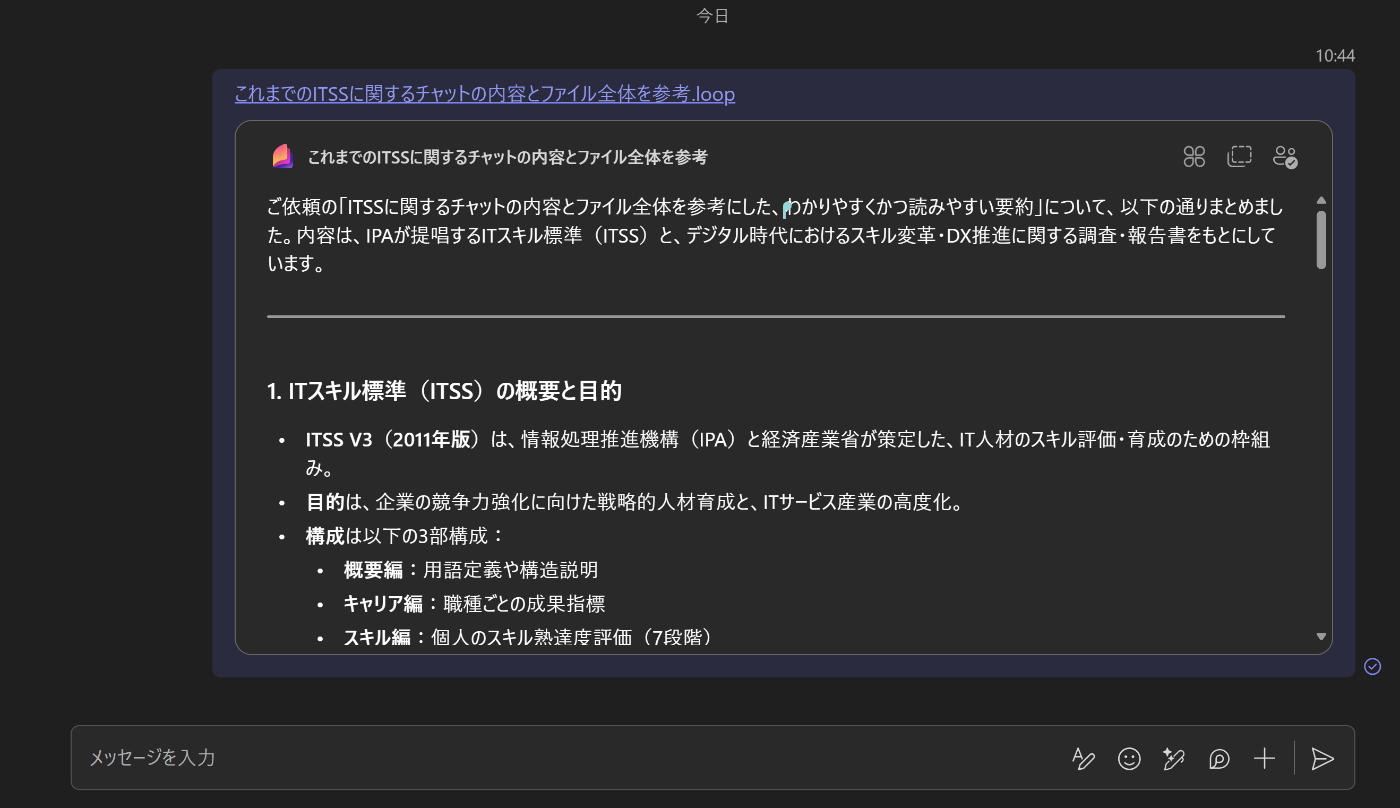Open the Loop apps grid icon
This screenshot has width=1400, height=808.
click(x=1194, y=156)
